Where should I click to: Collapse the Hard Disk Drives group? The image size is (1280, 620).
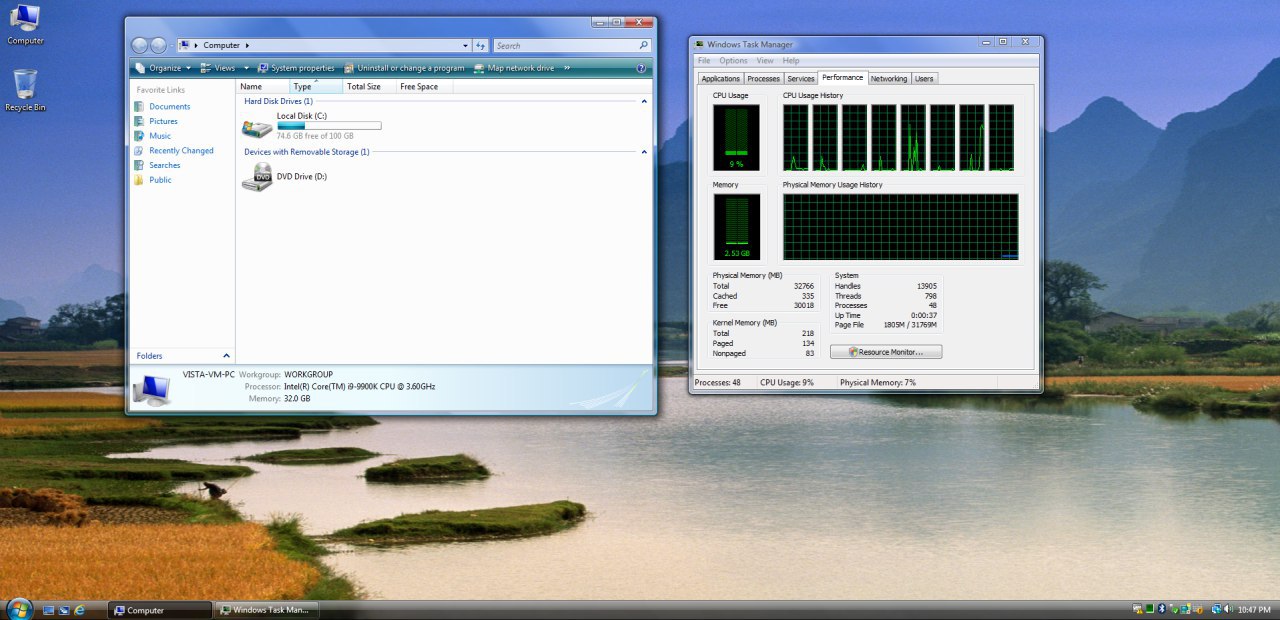pos(644,101)
